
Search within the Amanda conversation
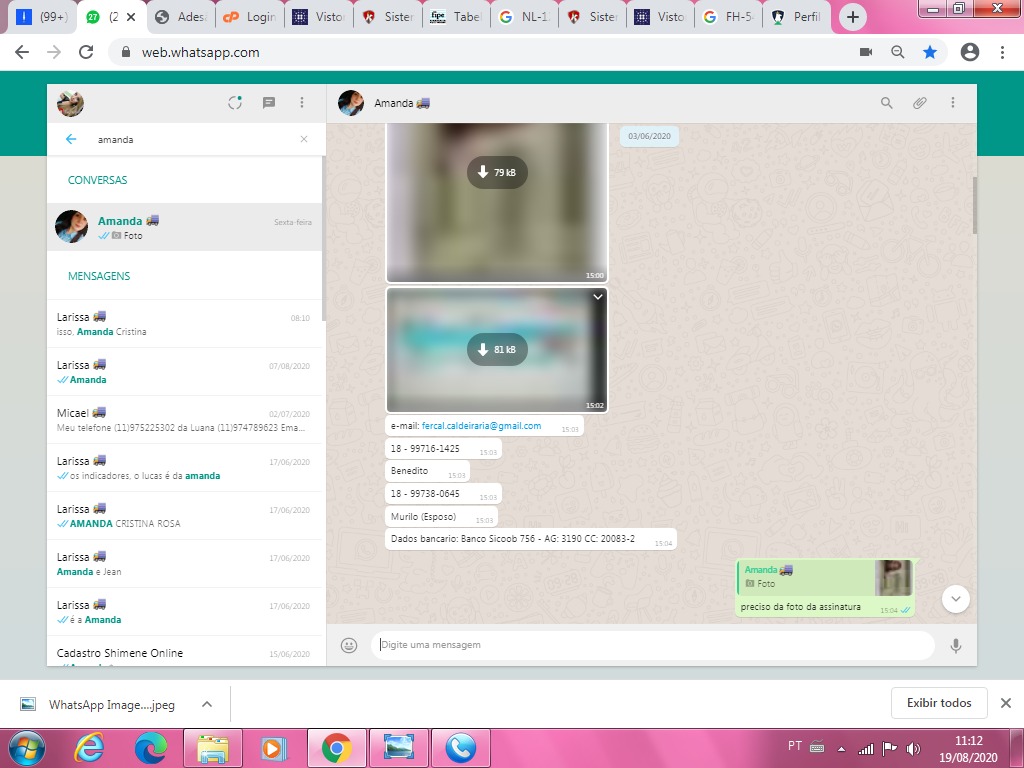coord(886,103)
